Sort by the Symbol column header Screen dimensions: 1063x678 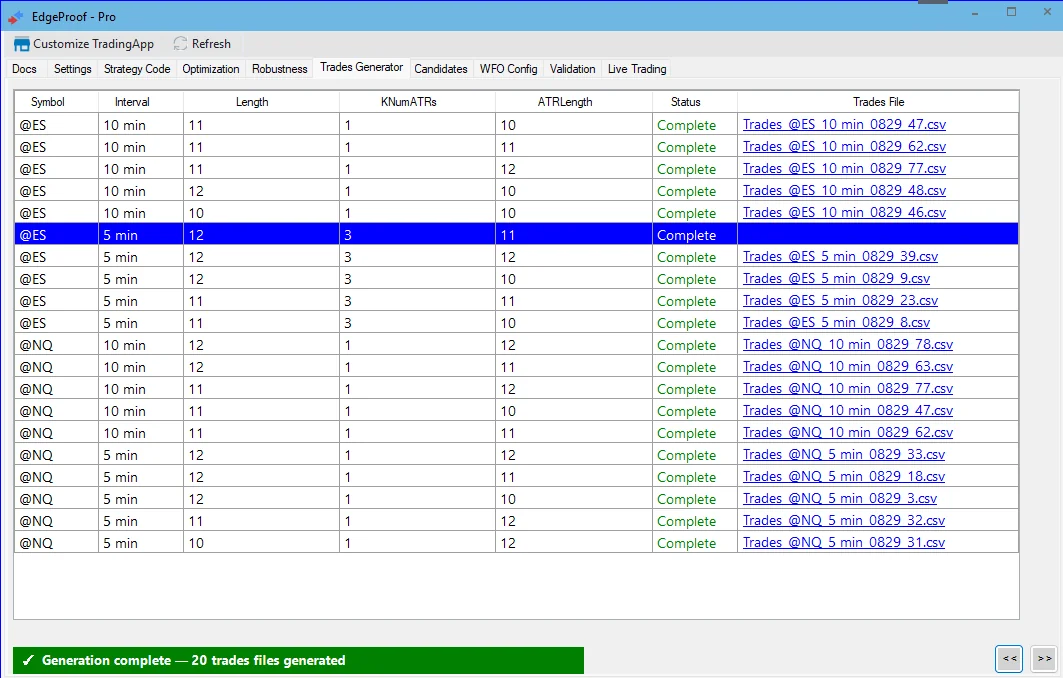coord(56,102)
